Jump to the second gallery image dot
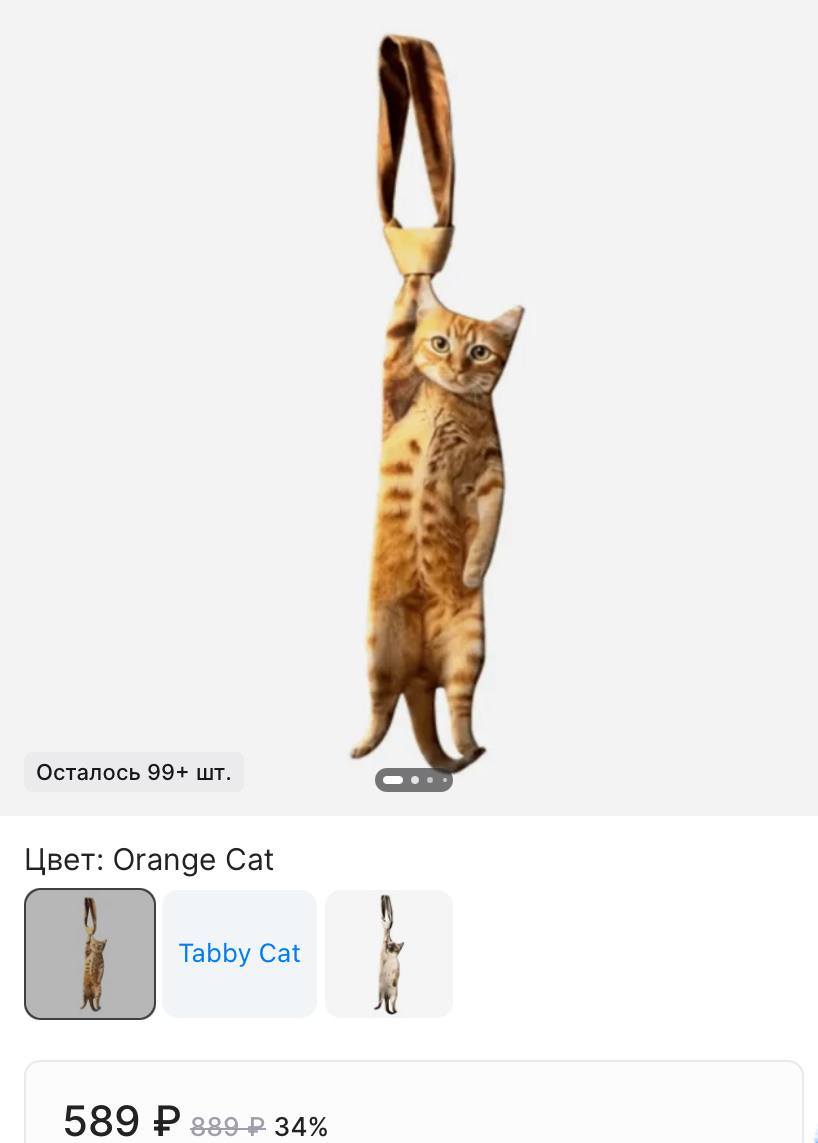818x1143 pixels. pyautogui.click(x=415, y=780)
